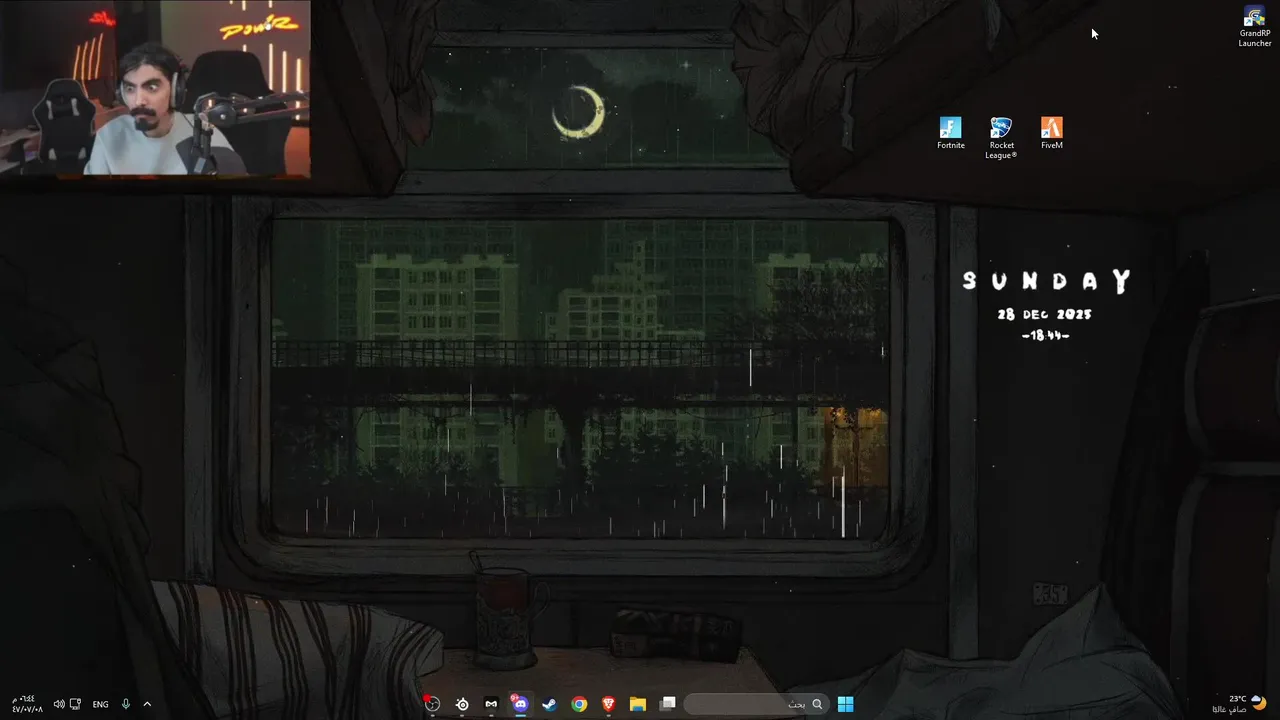This screenshot has width=1280, height=720.
Task: Select the GrandRP Launcher desktop icon
Action: pyautogui.click(x=1254, y=27)
